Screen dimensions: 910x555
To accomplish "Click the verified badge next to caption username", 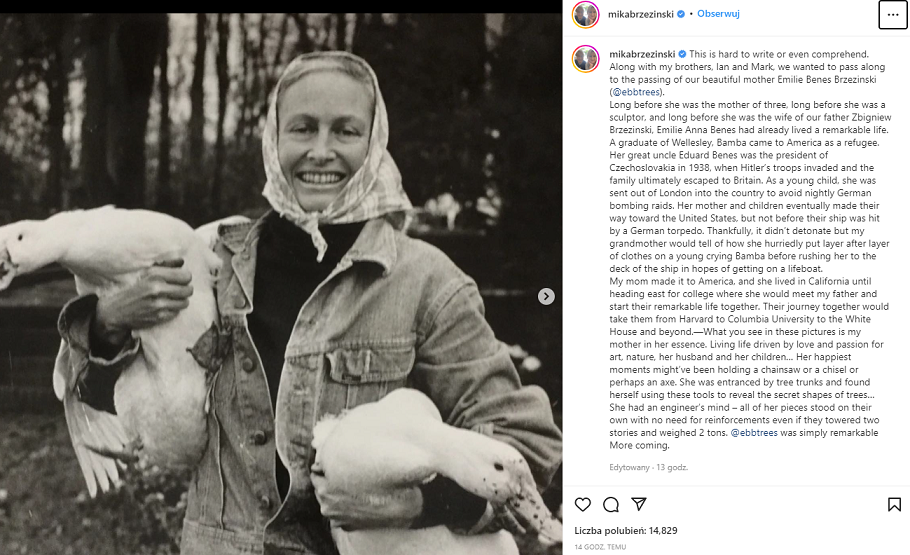I will tap(682, 54).
